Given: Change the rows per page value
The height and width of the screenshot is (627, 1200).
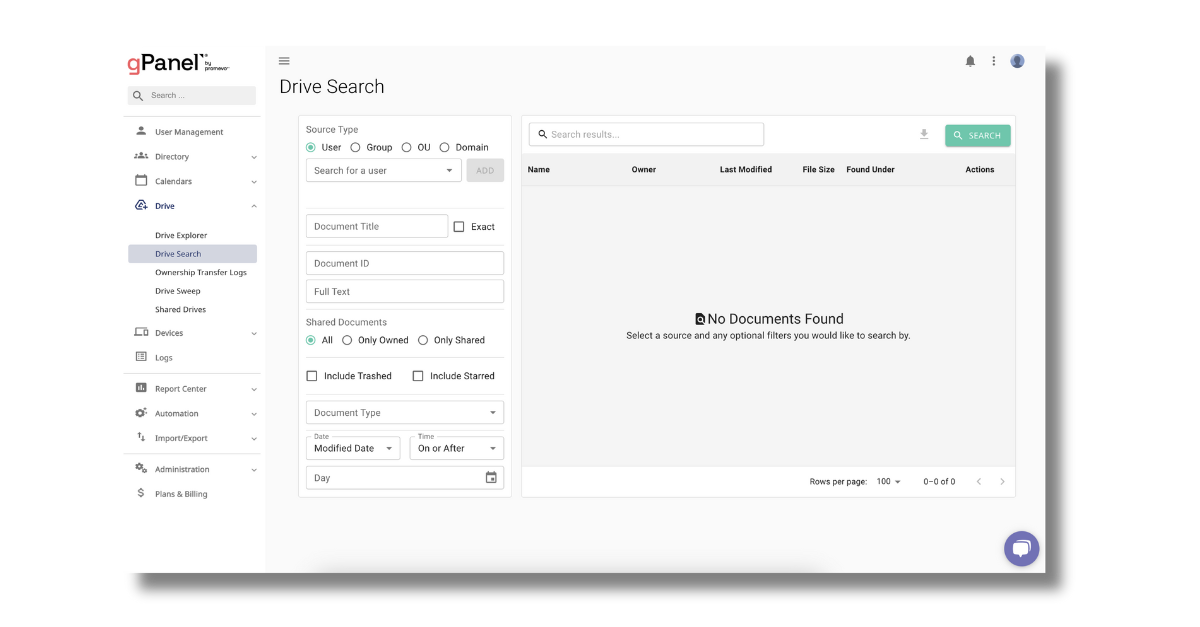Looking at the screenshot, I should pyautogui.click(x=887, y=481).
